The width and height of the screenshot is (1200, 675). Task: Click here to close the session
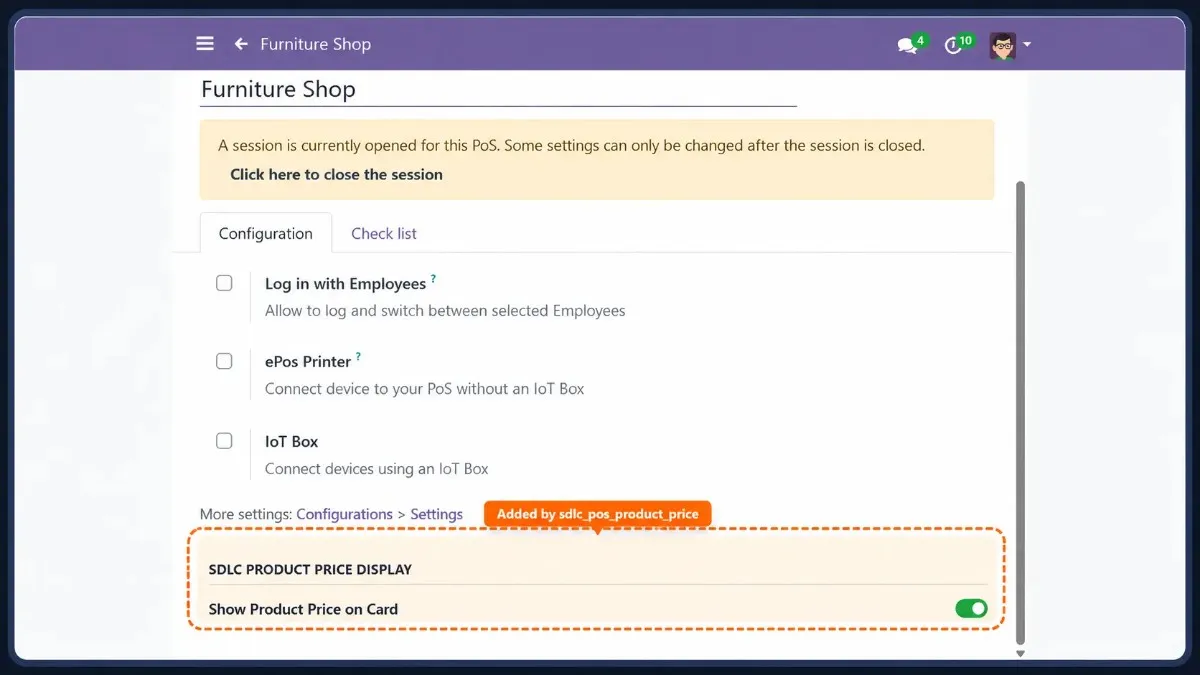336,174
